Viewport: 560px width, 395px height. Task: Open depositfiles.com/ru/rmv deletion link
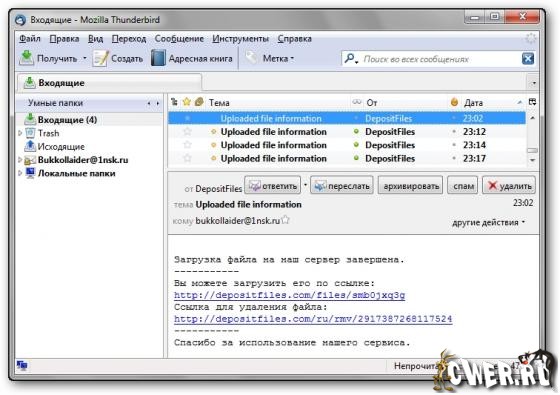point(313,319)
